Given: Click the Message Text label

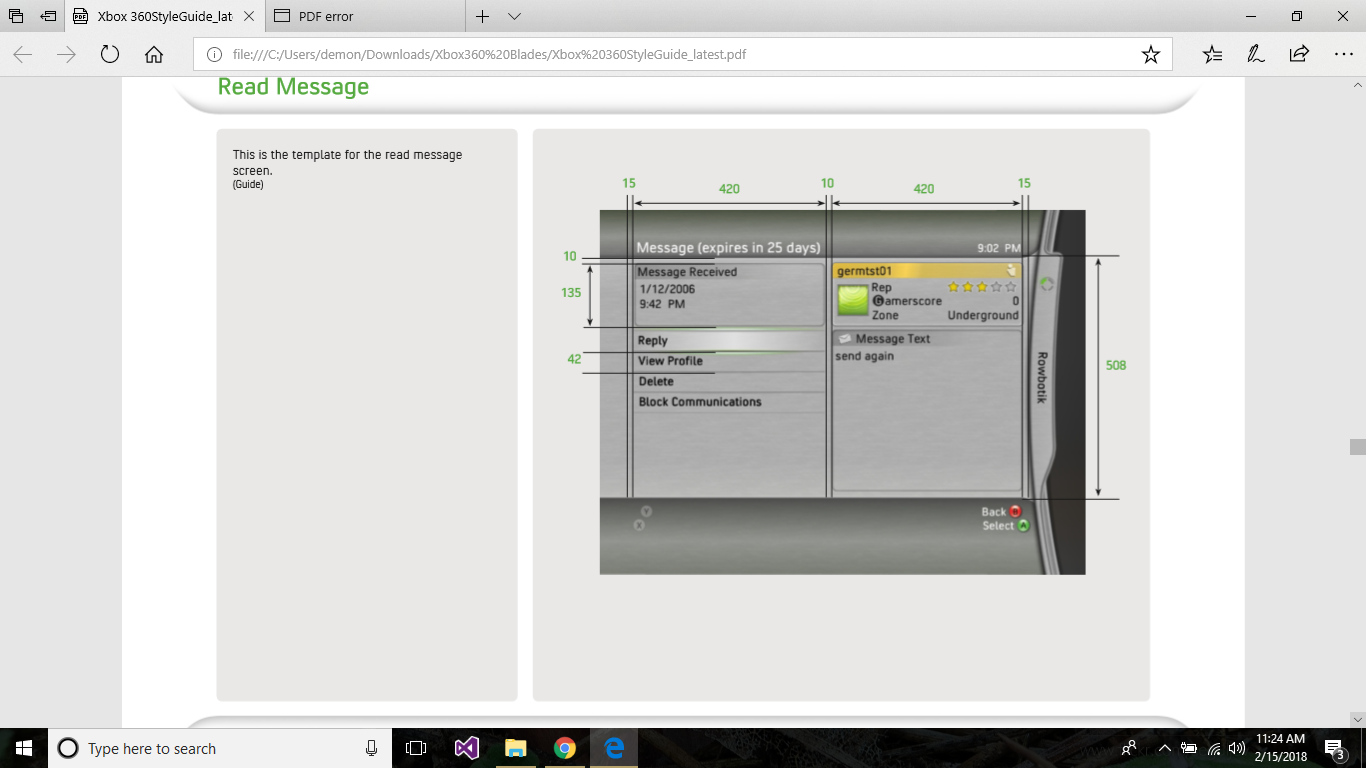Looking at the screenshot, I should [x=892, y=339].
